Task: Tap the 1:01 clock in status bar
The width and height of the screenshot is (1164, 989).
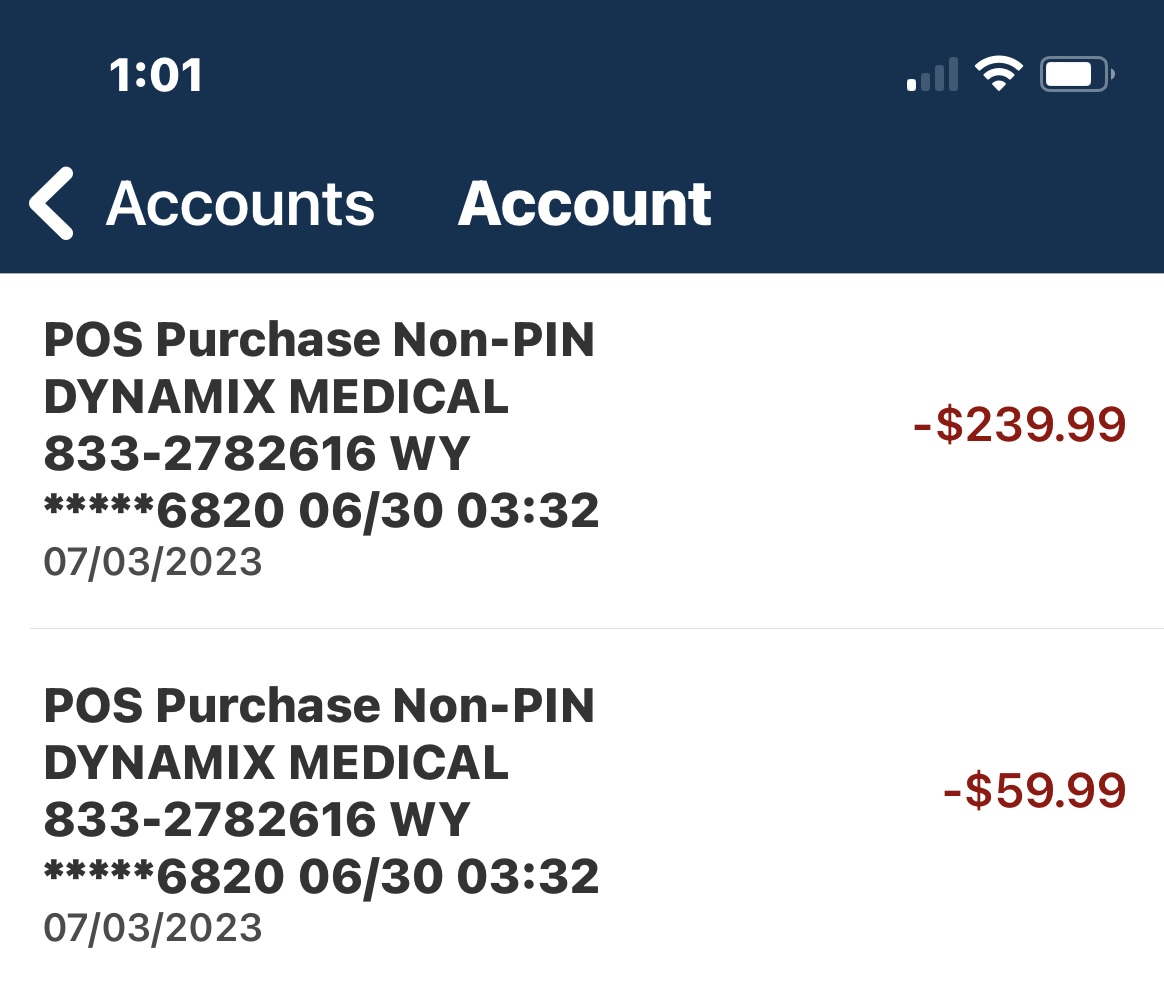Action: (x=156, y=75)
